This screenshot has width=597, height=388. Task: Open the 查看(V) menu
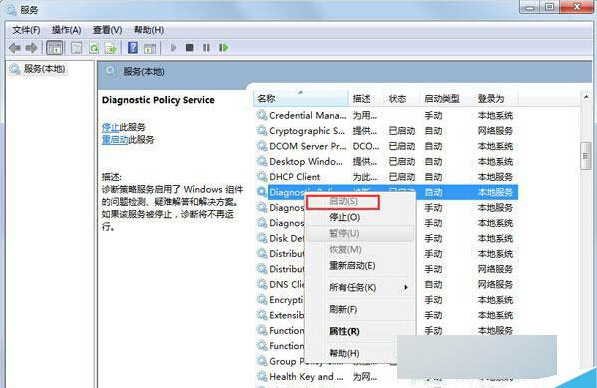108,30
